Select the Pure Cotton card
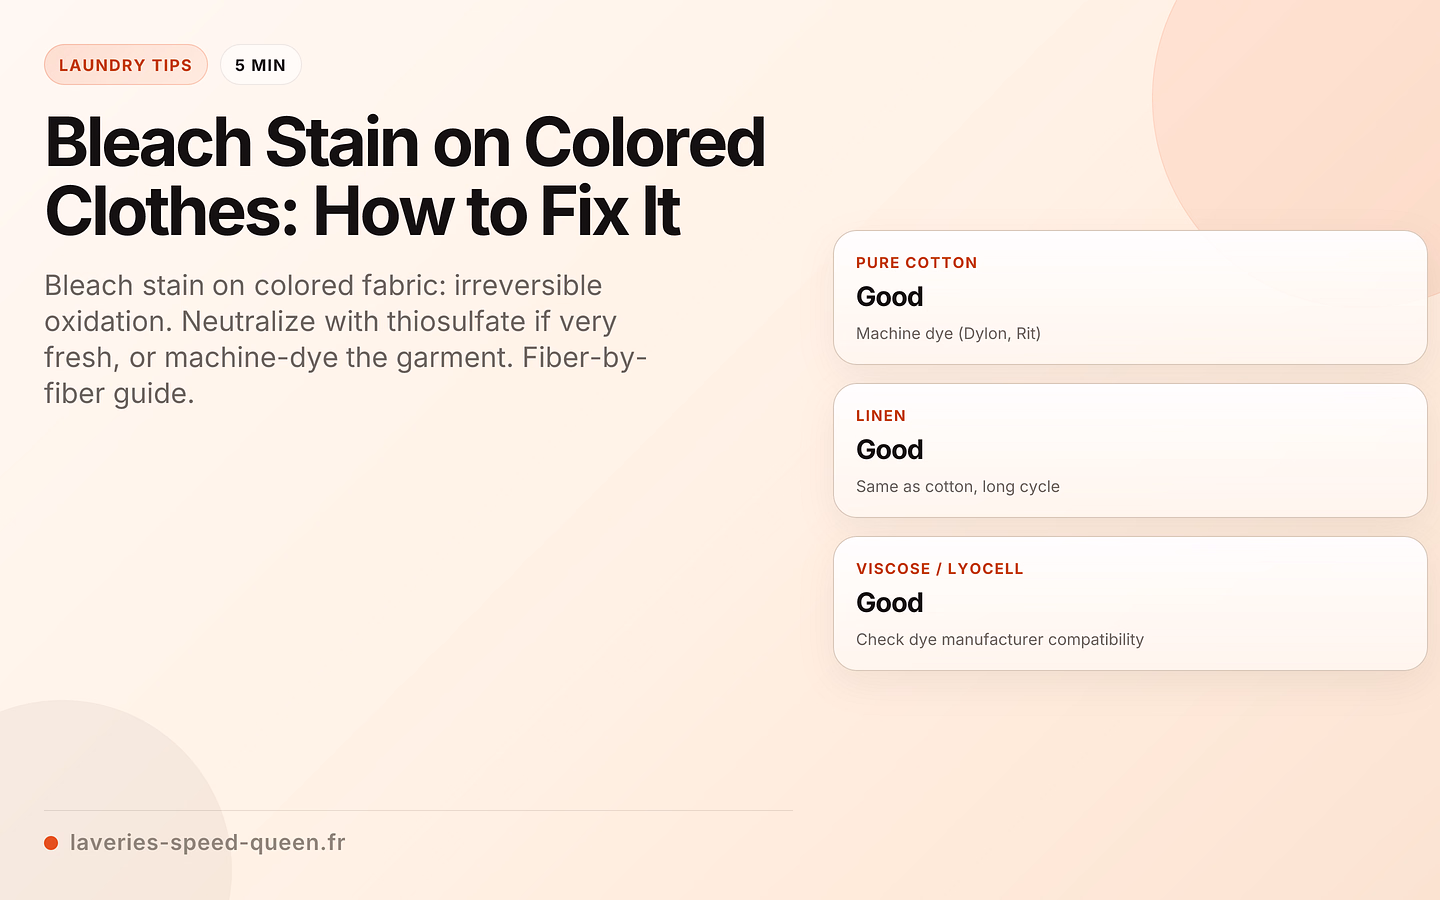This screenshot has width=1440, height=900. (x=1130, y=297)
